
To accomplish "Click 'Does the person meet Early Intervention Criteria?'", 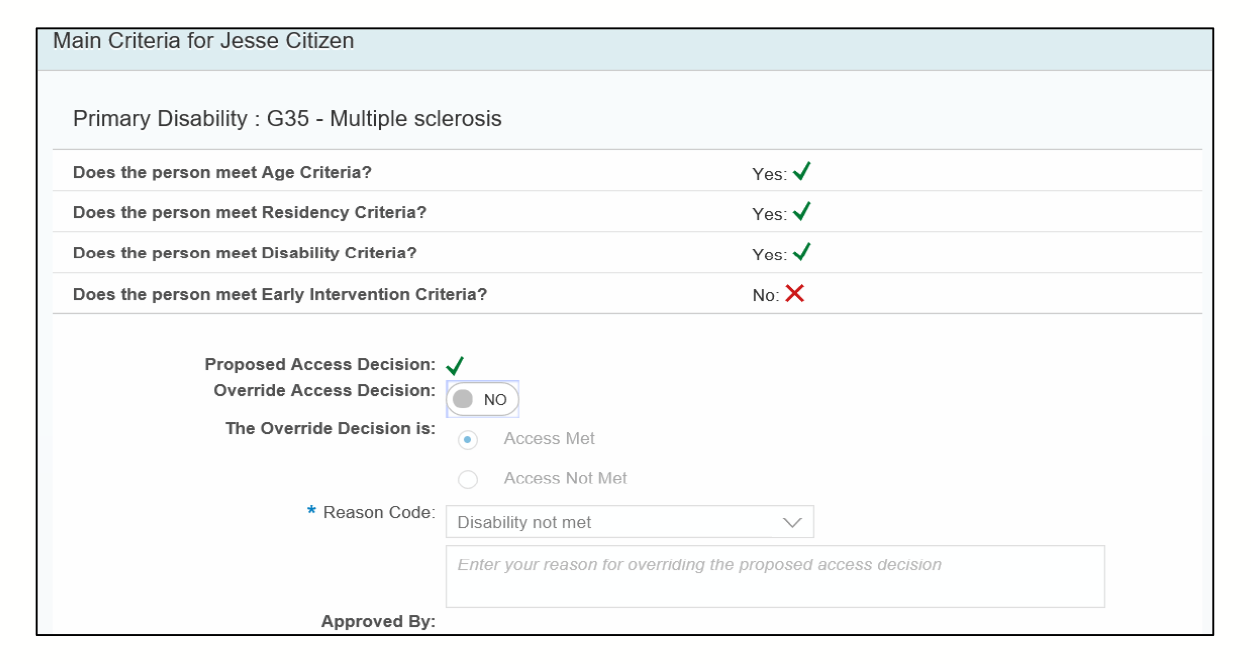I will point(280,295).
